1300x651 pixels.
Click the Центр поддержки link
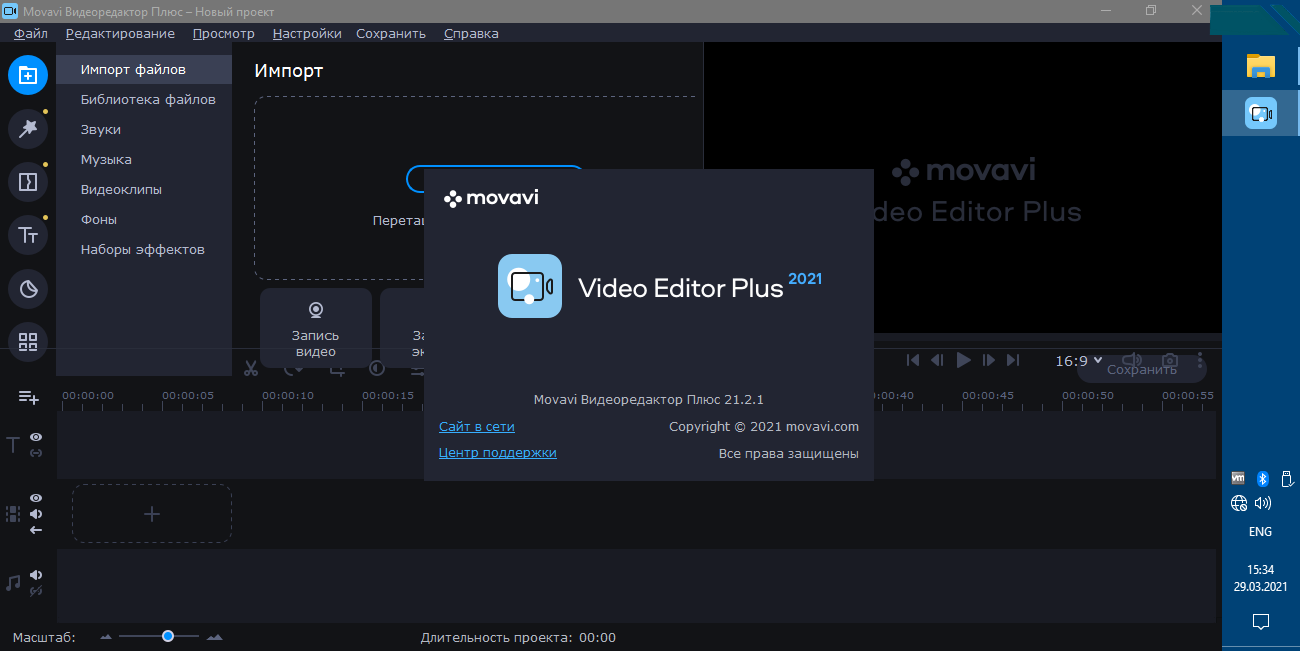click(497, 452)
